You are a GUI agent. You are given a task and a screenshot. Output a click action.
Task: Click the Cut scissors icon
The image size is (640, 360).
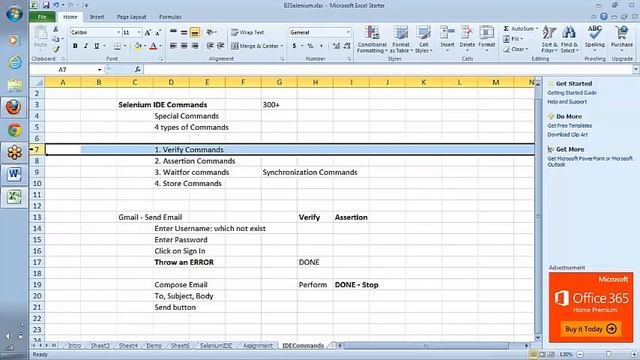(x=56, y=29)
